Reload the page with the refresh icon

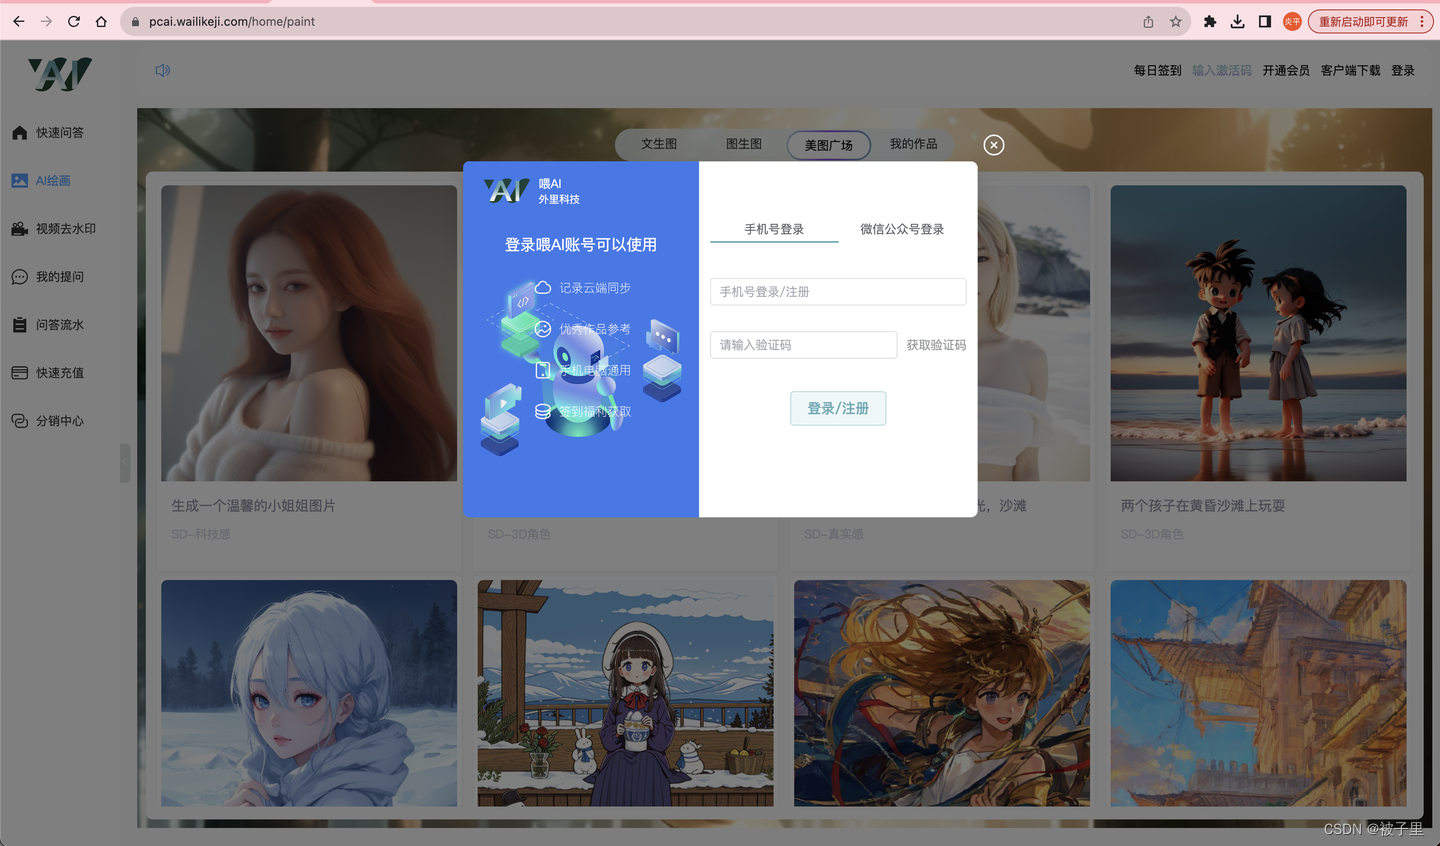click(x=74, y=21)
